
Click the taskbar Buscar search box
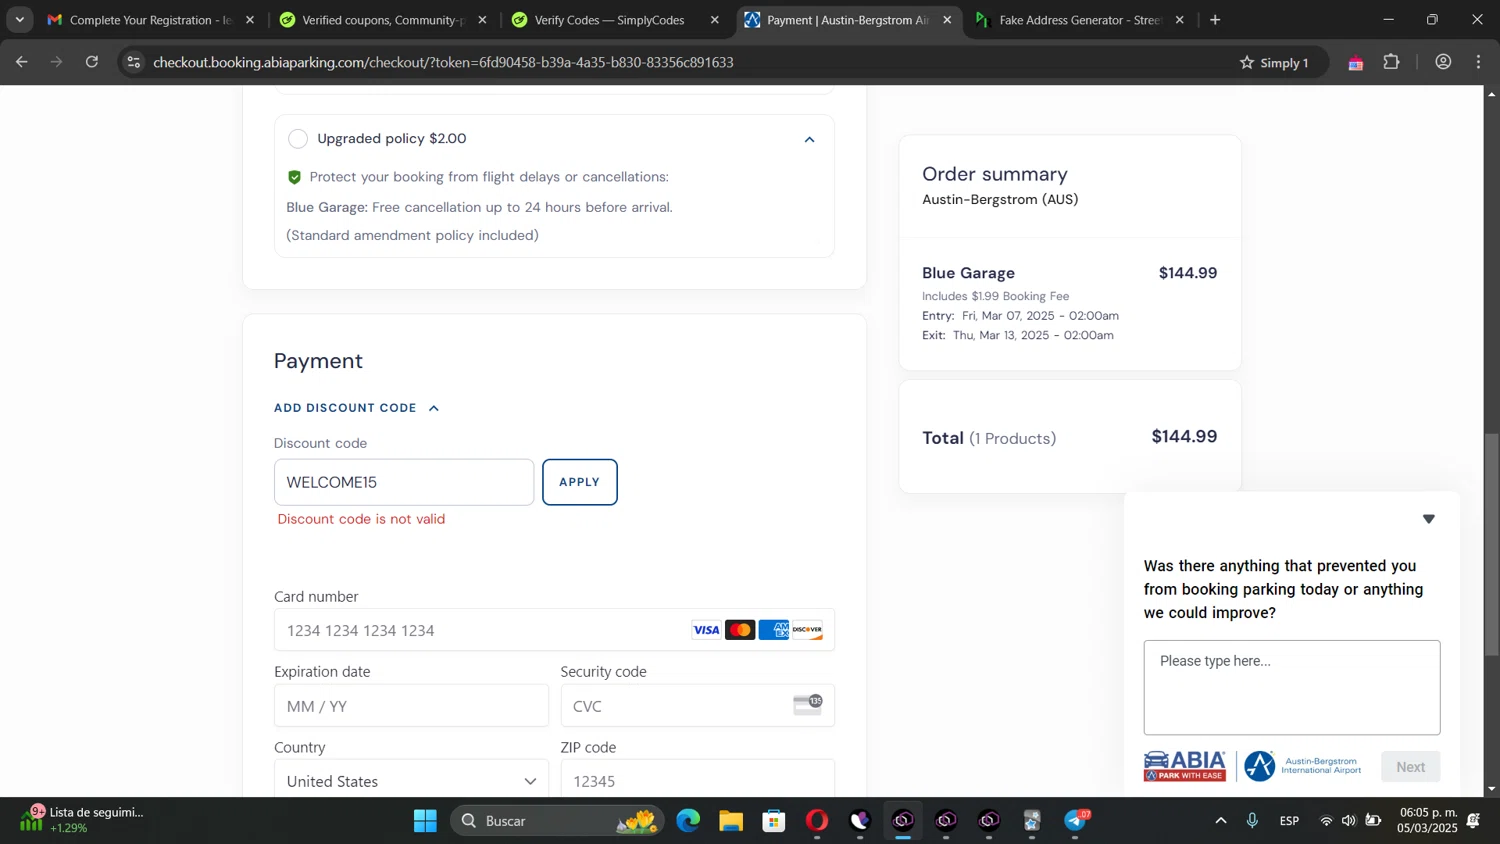pyautogui.click(x=557, y=821)
